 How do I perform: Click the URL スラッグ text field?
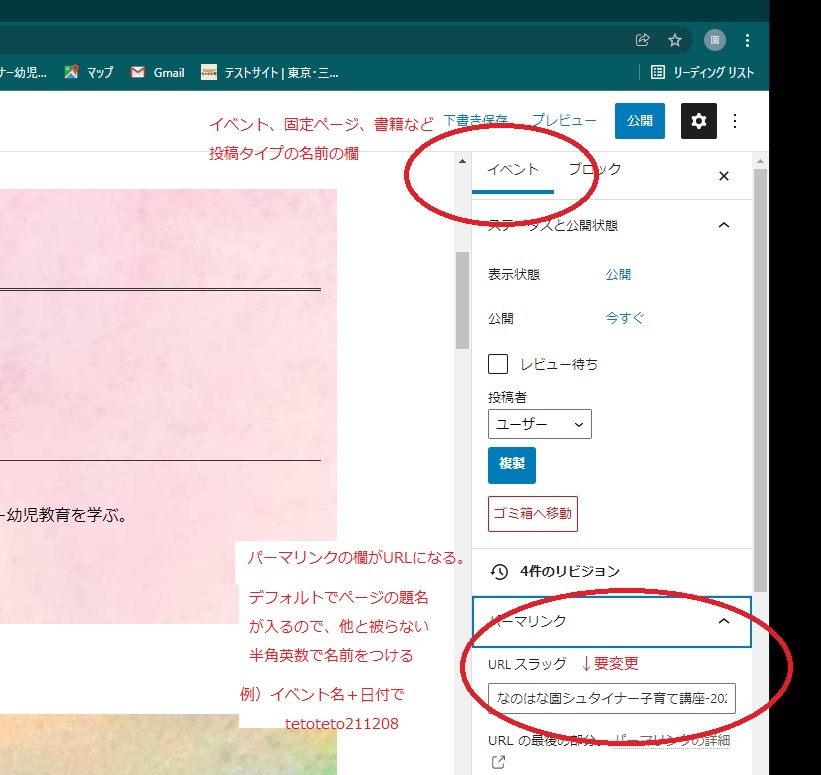[612, 698]
